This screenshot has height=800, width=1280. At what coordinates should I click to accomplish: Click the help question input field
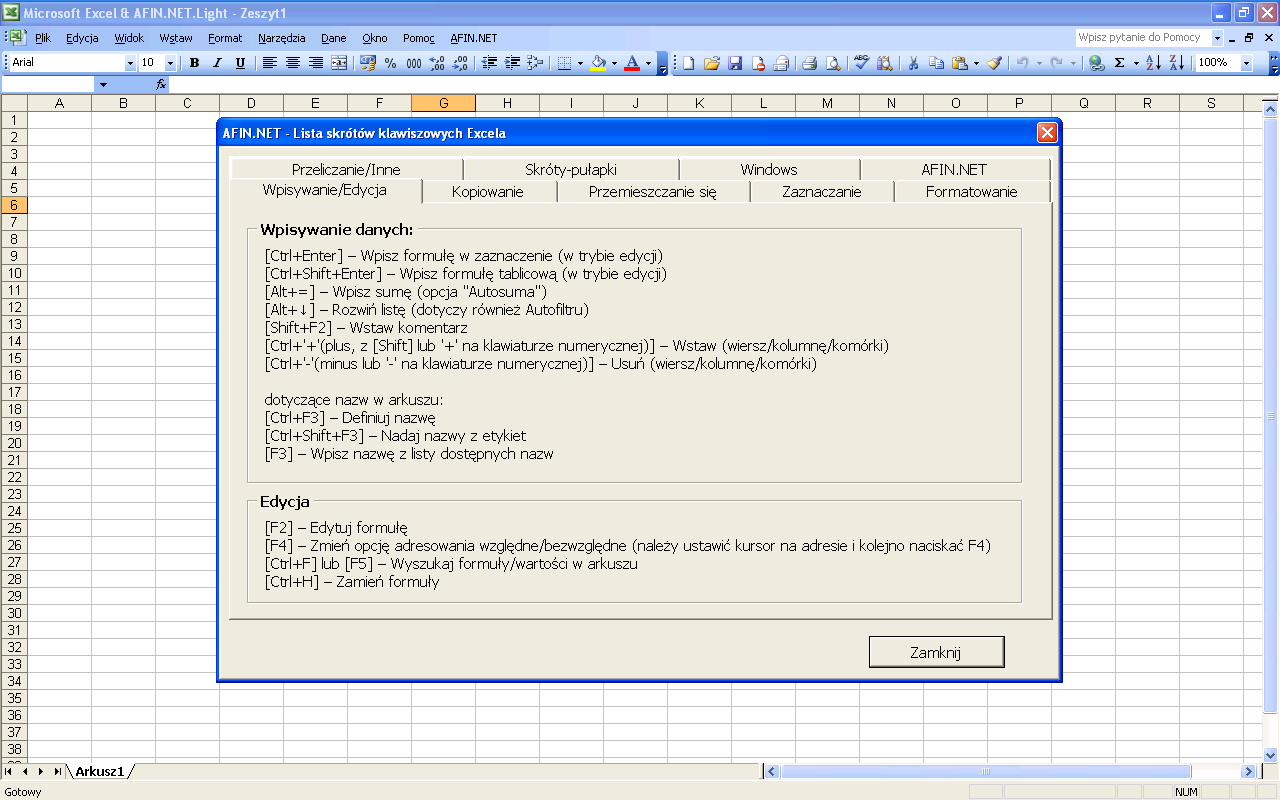(1143, 37)
